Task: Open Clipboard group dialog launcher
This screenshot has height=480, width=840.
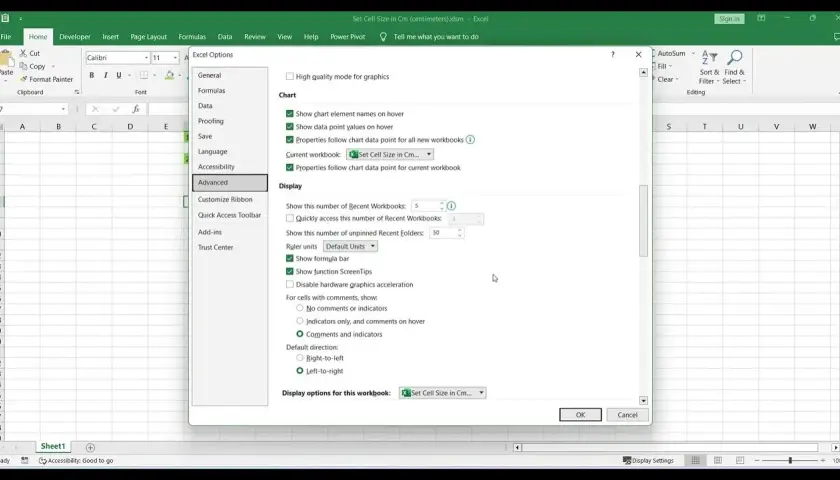Action: [77, 92]
